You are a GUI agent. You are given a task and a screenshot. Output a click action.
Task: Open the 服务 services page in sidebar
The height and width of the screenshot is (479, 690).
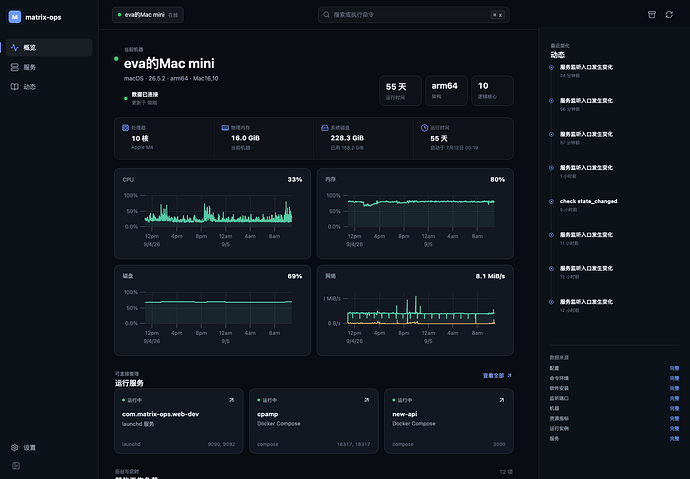pyautogui.click(x=49, y=67)
